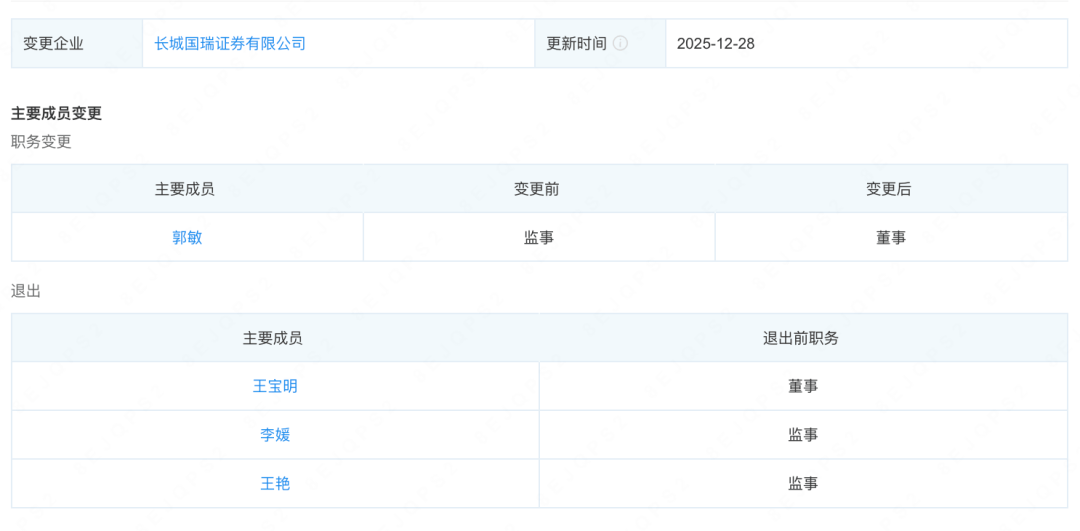Click 董事 cell in 郭敏's row
This screenshot has height=531, width=1080.
pyautogui.click(x=891, y=238)
